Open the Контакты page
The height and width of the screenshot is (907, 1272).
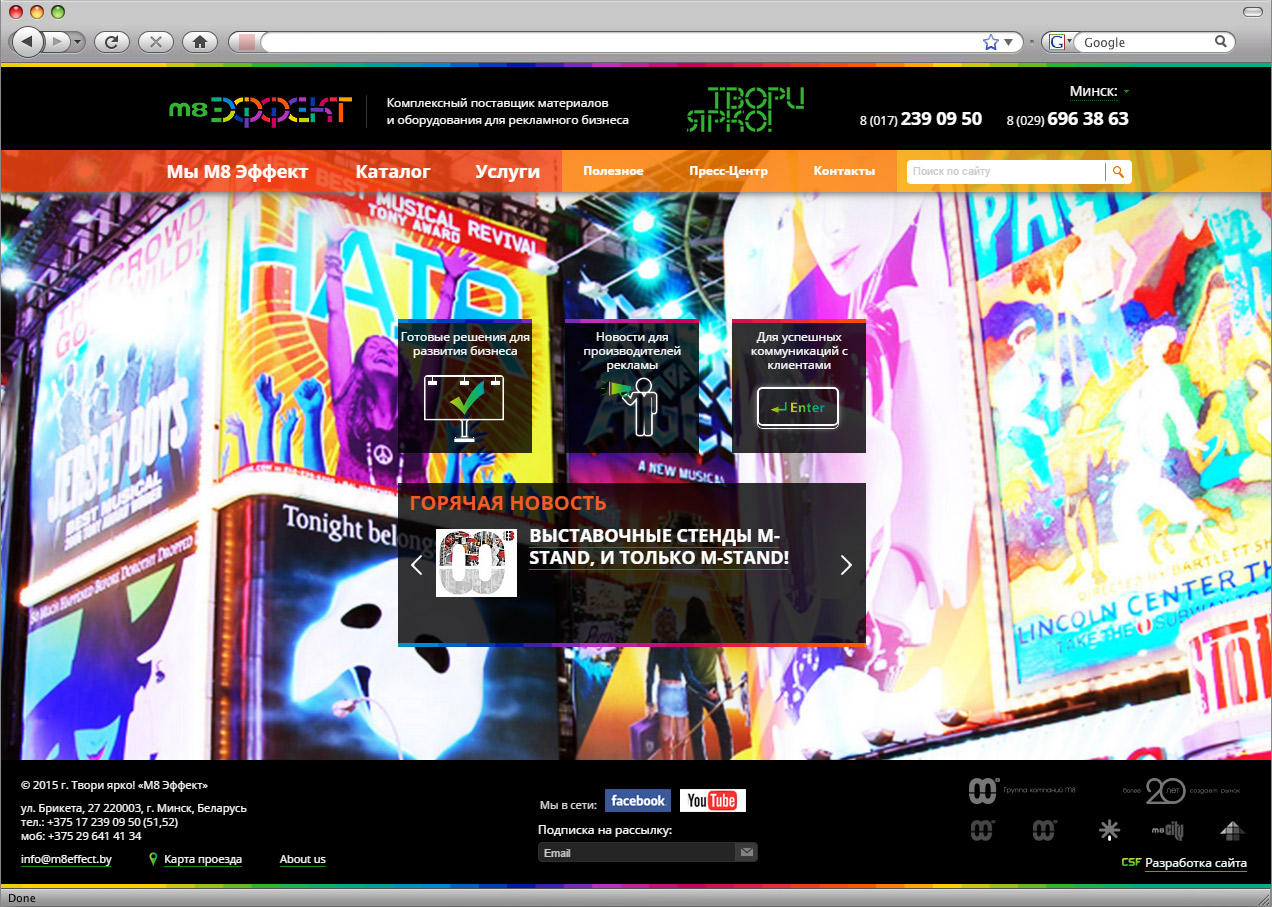[x=844, y=171]
